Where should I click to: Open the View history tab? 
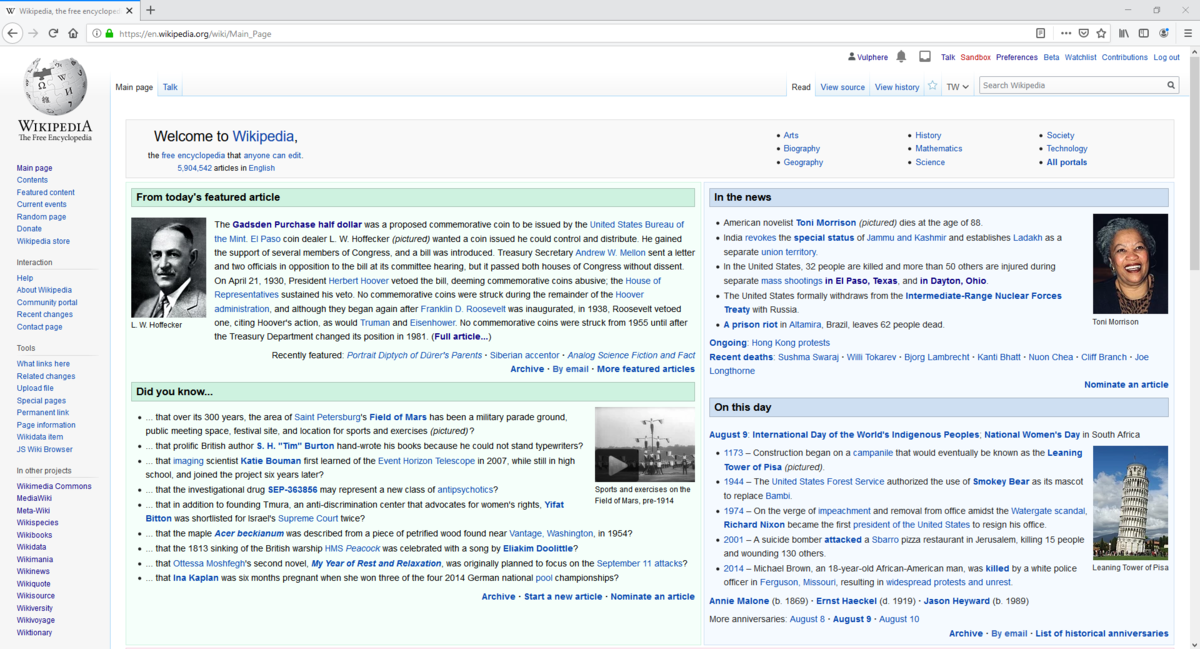[x=897, y=87]
